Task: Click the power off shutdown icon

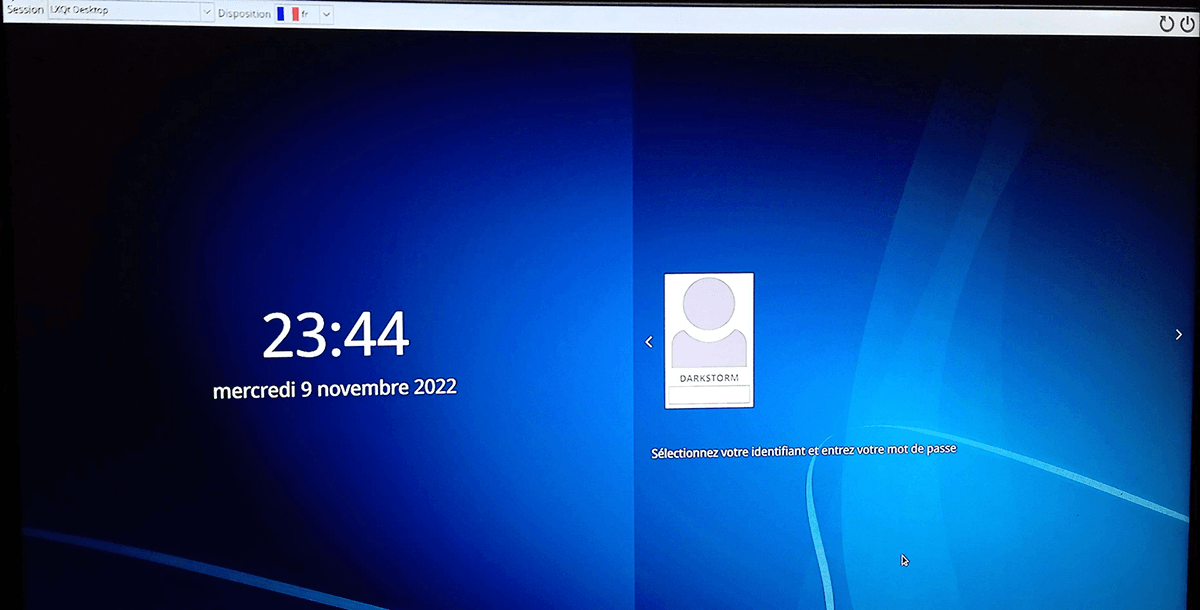Action: pyautogui.click(x=1187, y=24)
